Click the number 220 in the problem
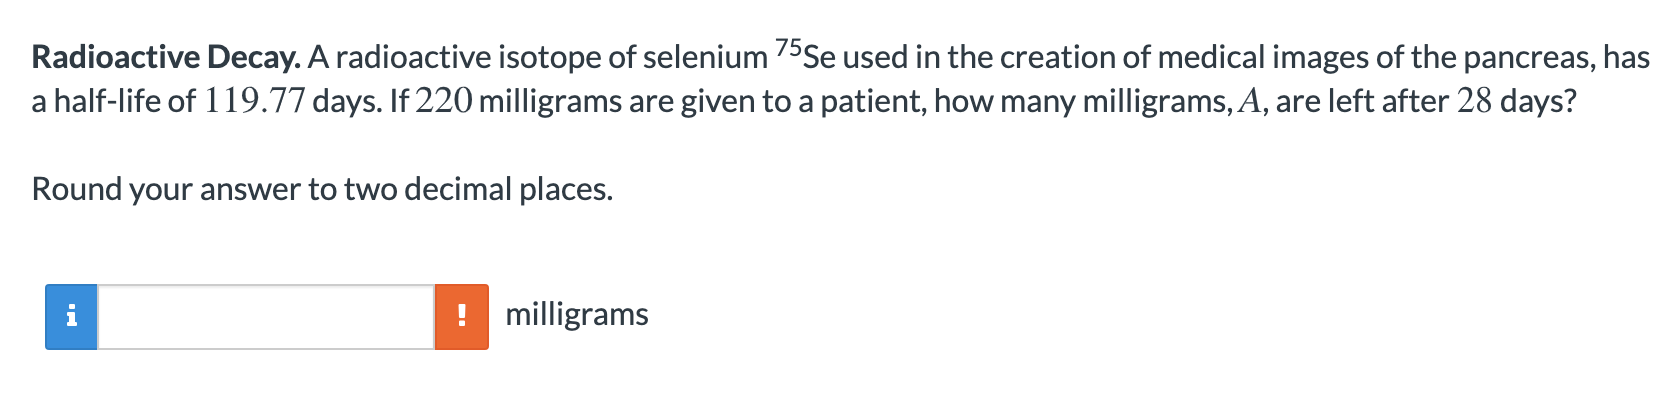 tap(443, 102)
